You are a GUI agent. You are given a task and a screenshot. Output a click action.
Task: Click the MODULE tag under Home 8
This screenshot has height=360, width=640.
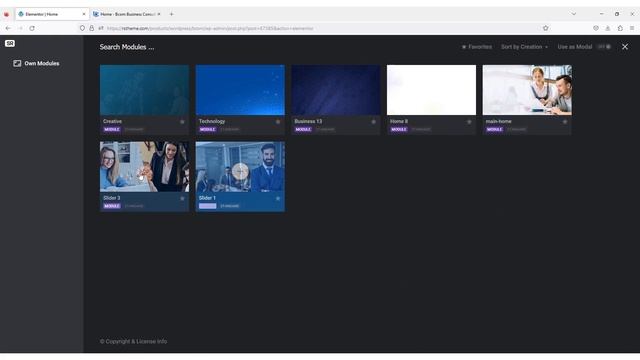(x=399, y=129)
